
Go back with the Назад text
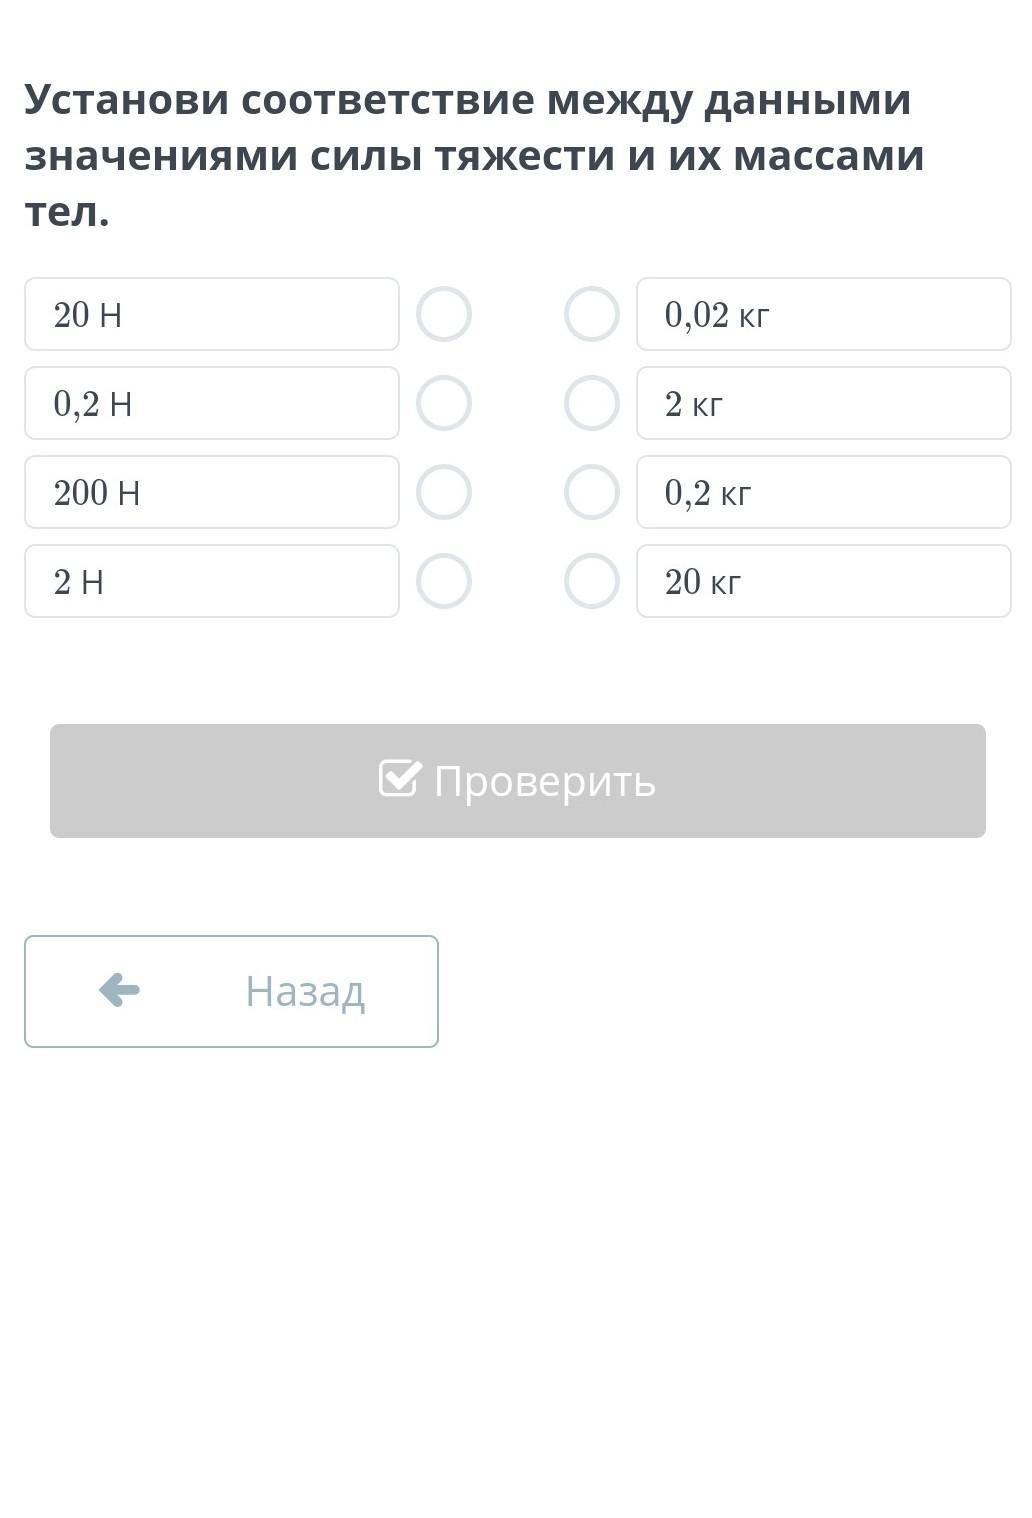pyautogui.click(x=305, y=991)
